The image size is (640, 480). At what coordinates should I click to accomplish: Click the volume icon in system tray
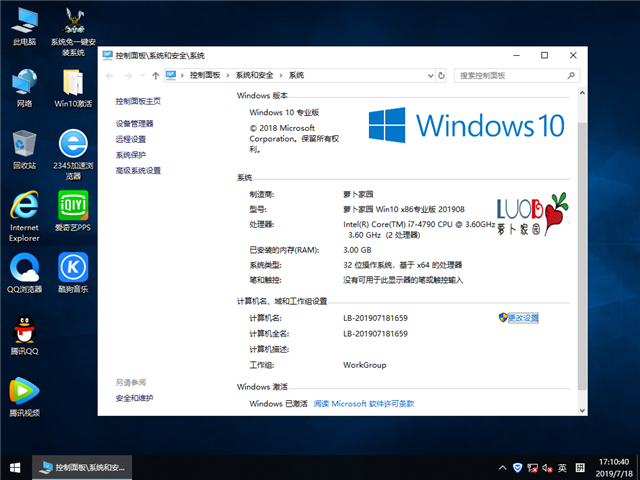tap(547, 467)
